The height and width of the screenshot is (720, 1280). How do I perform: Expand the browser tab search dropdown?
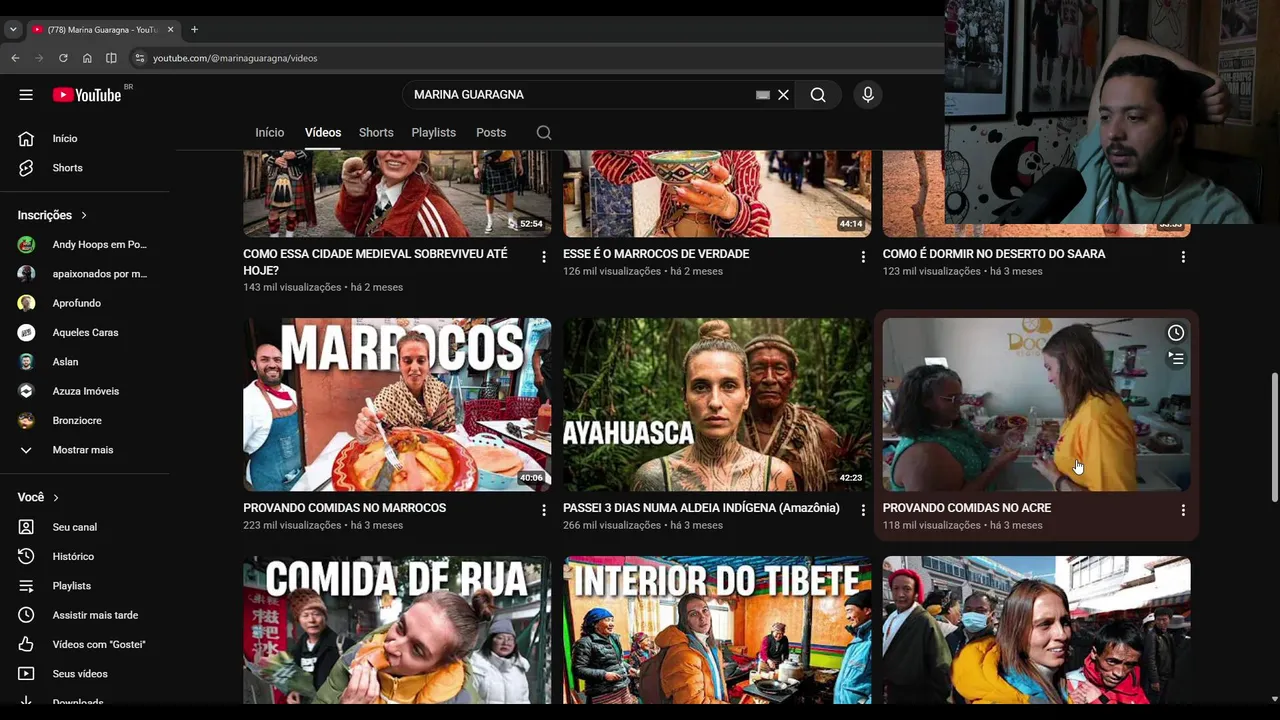point(13,30)
